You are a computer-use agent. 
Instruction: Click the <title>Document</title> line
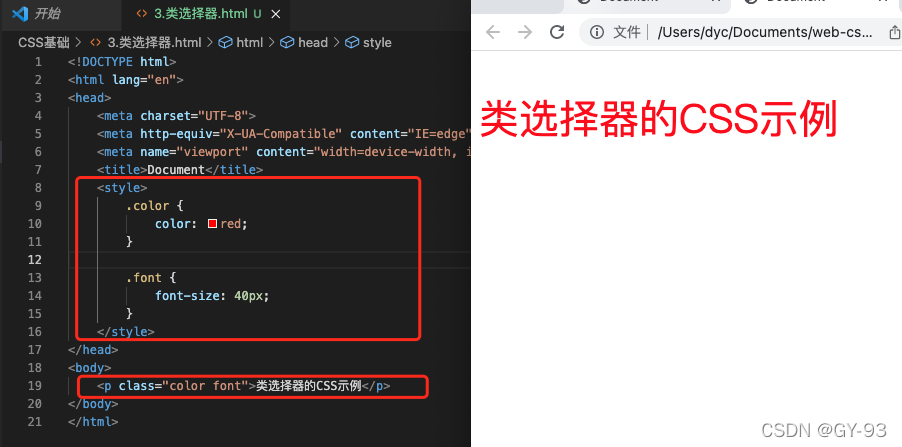[x=180, y=170]
